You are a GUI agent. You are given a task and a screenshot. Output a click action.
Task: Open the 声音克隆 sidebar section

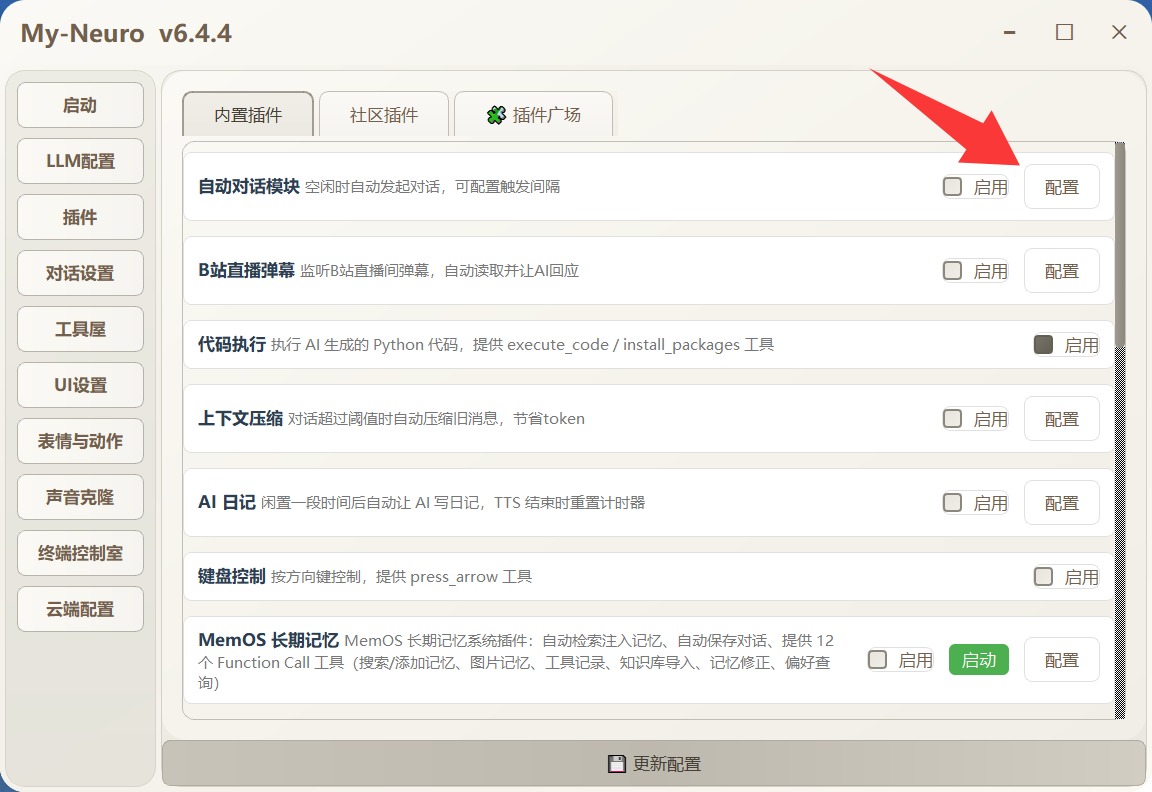[x=80, y=497]
